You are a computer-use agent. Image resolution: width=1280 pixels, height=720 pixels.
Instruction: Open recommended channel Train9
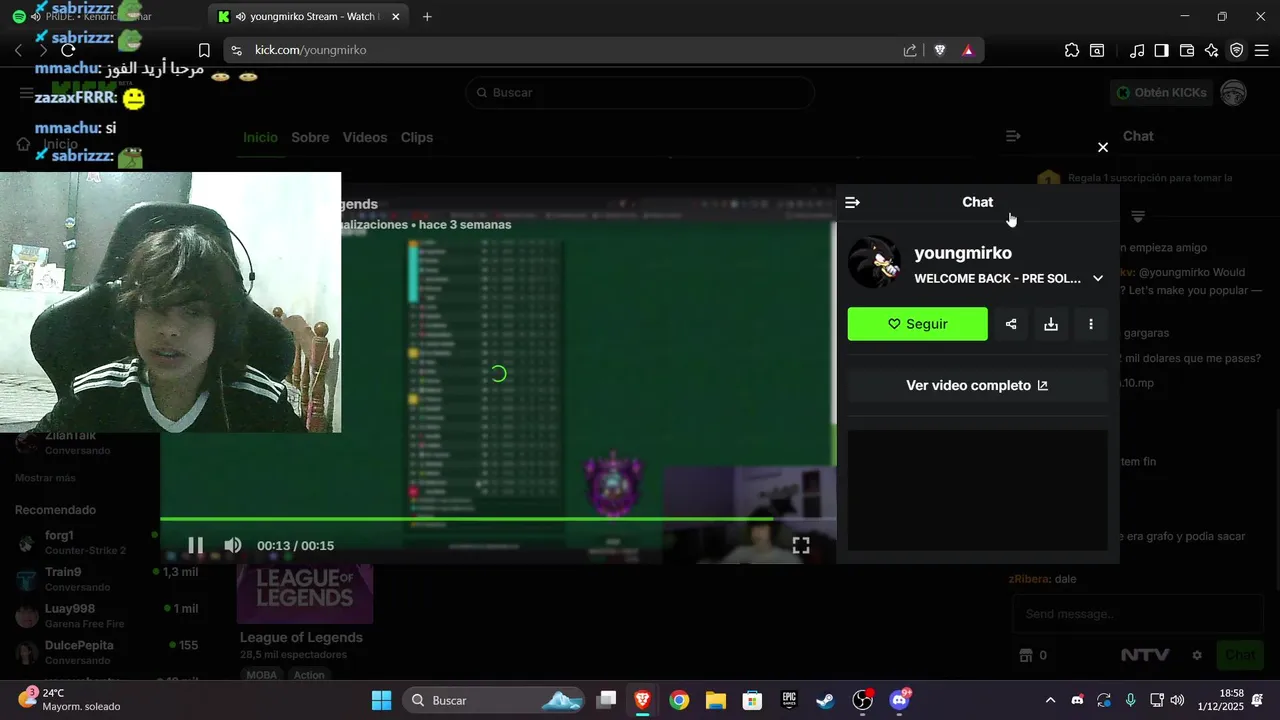[105, 579]
